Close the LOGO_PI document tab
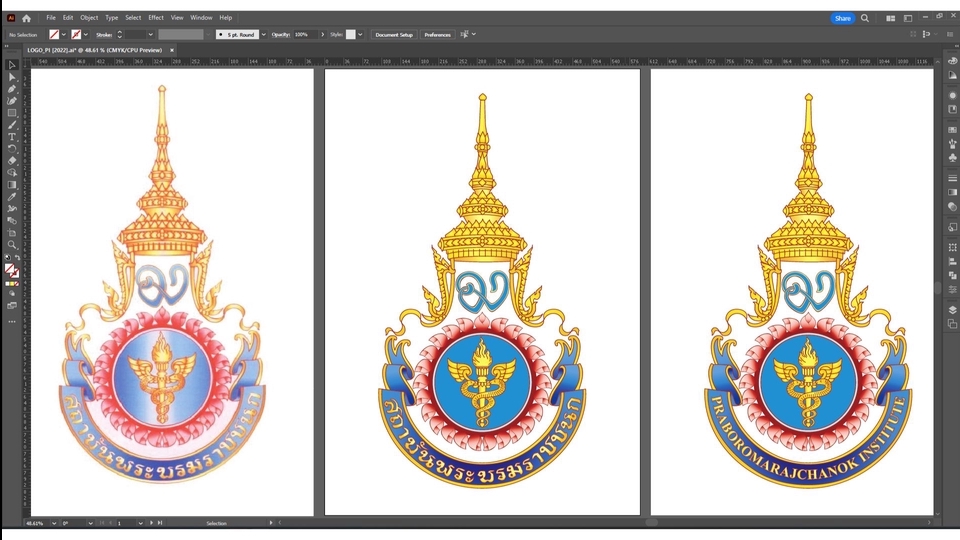This screenshot has width=960, height=540. 172,50
